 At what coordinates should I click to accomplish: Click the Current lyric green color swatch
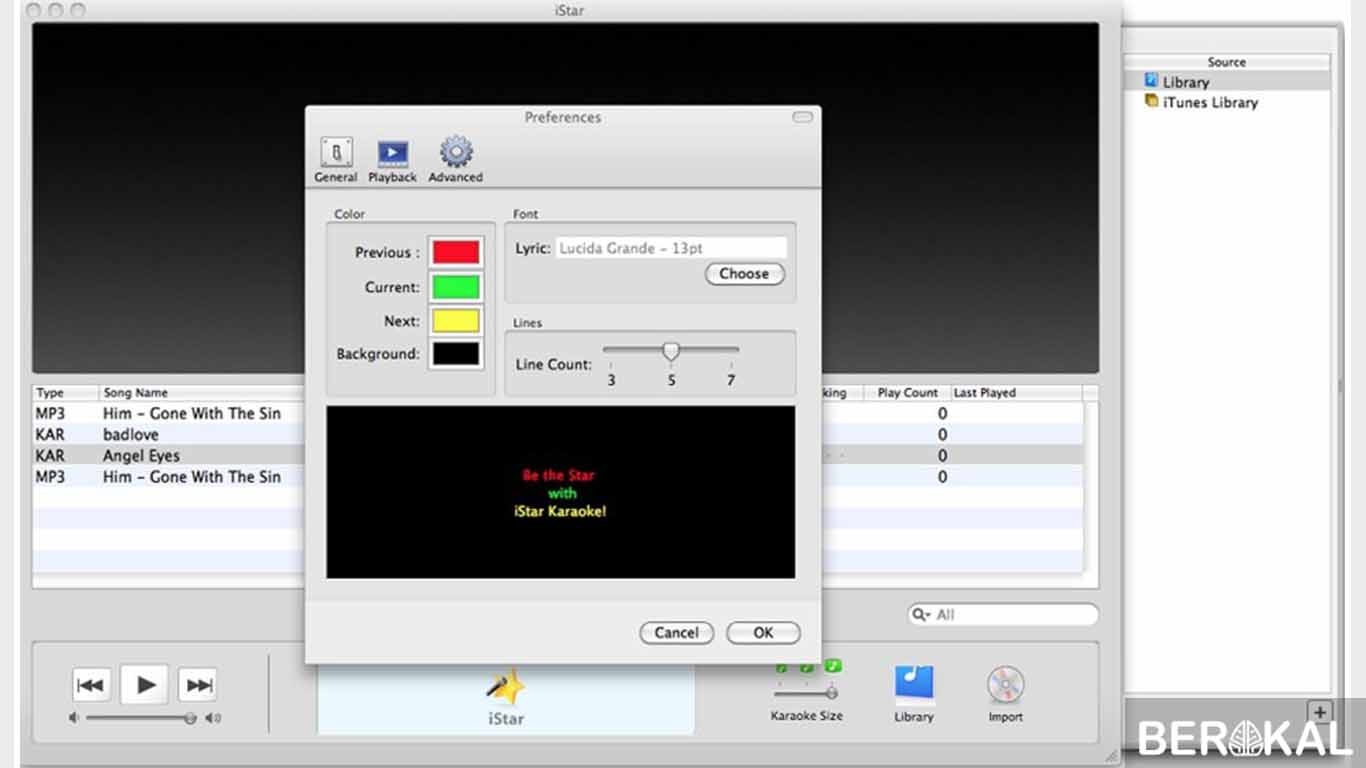tap(456, 287)
